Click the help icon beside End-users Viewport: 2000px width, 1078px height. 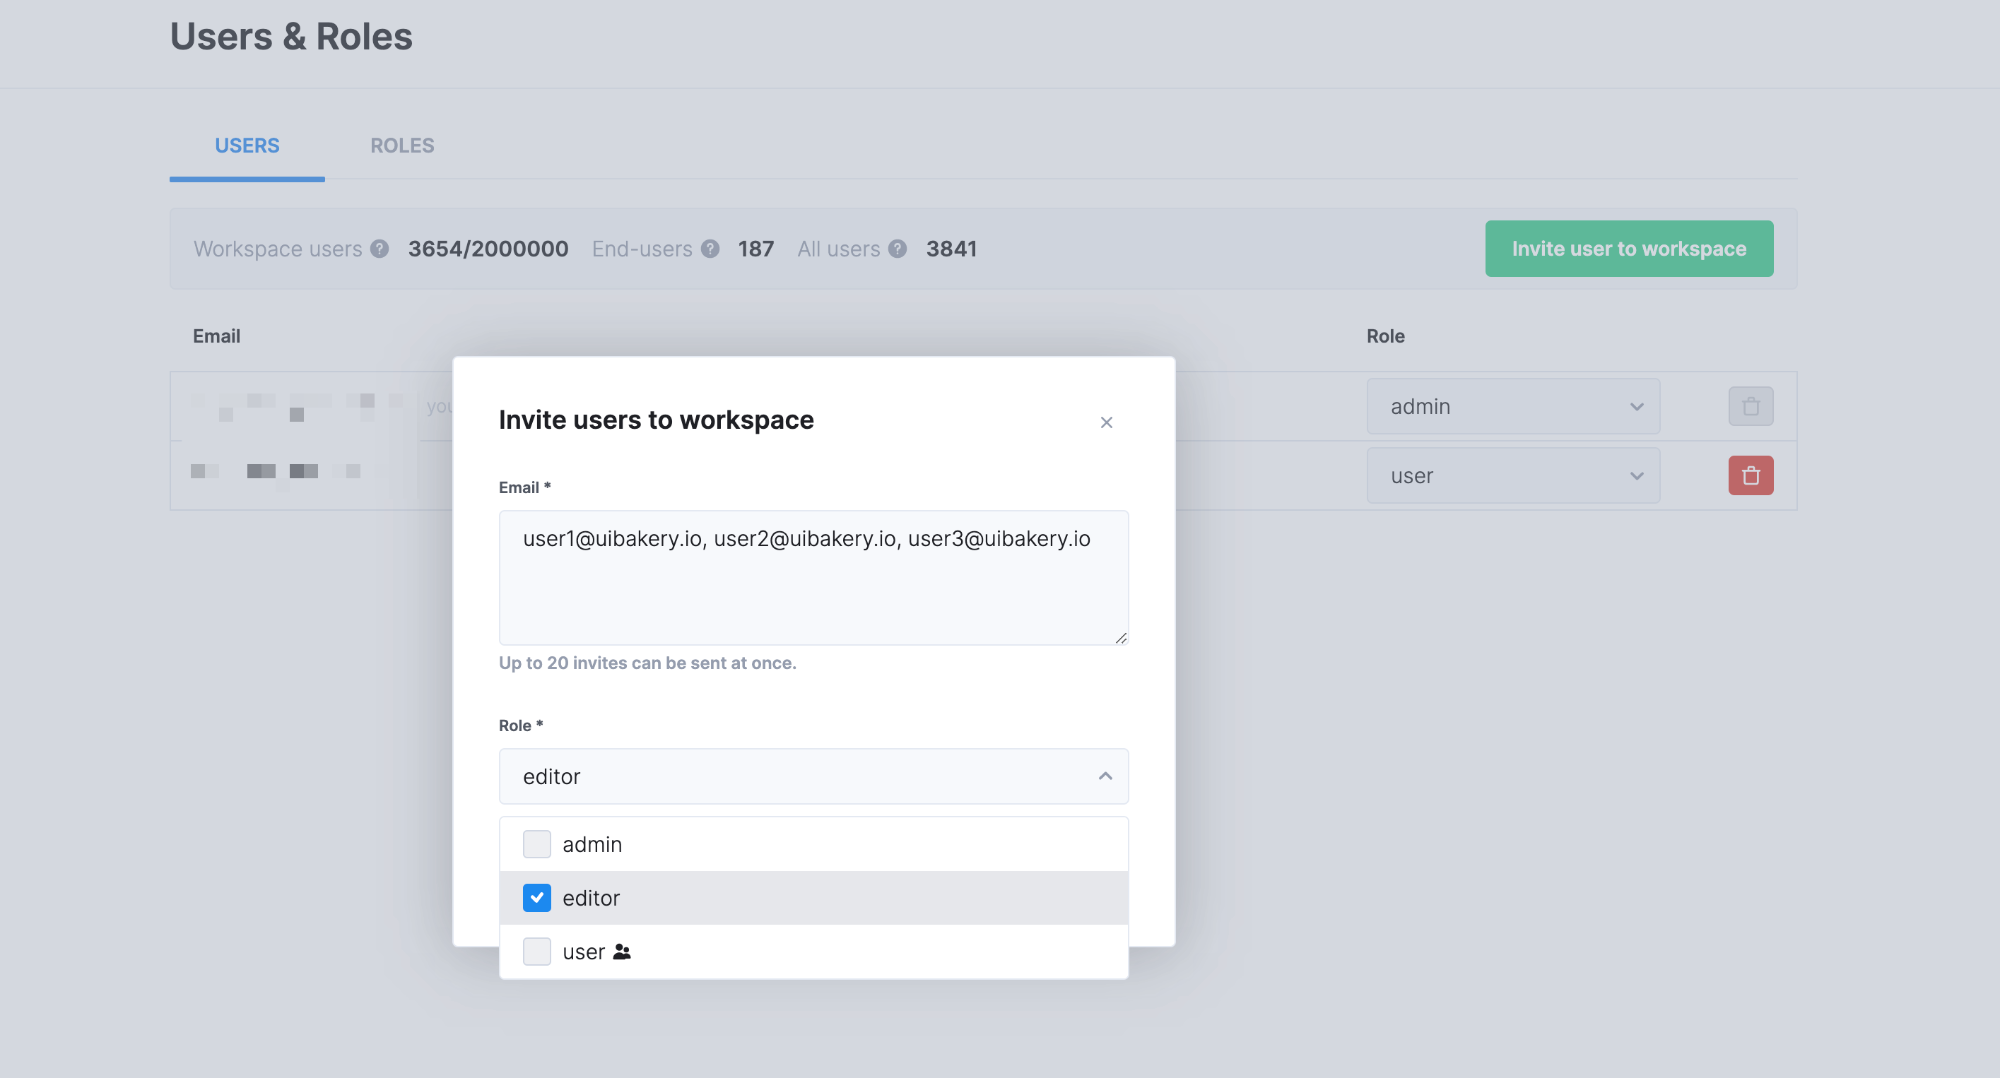coord(710,249)
